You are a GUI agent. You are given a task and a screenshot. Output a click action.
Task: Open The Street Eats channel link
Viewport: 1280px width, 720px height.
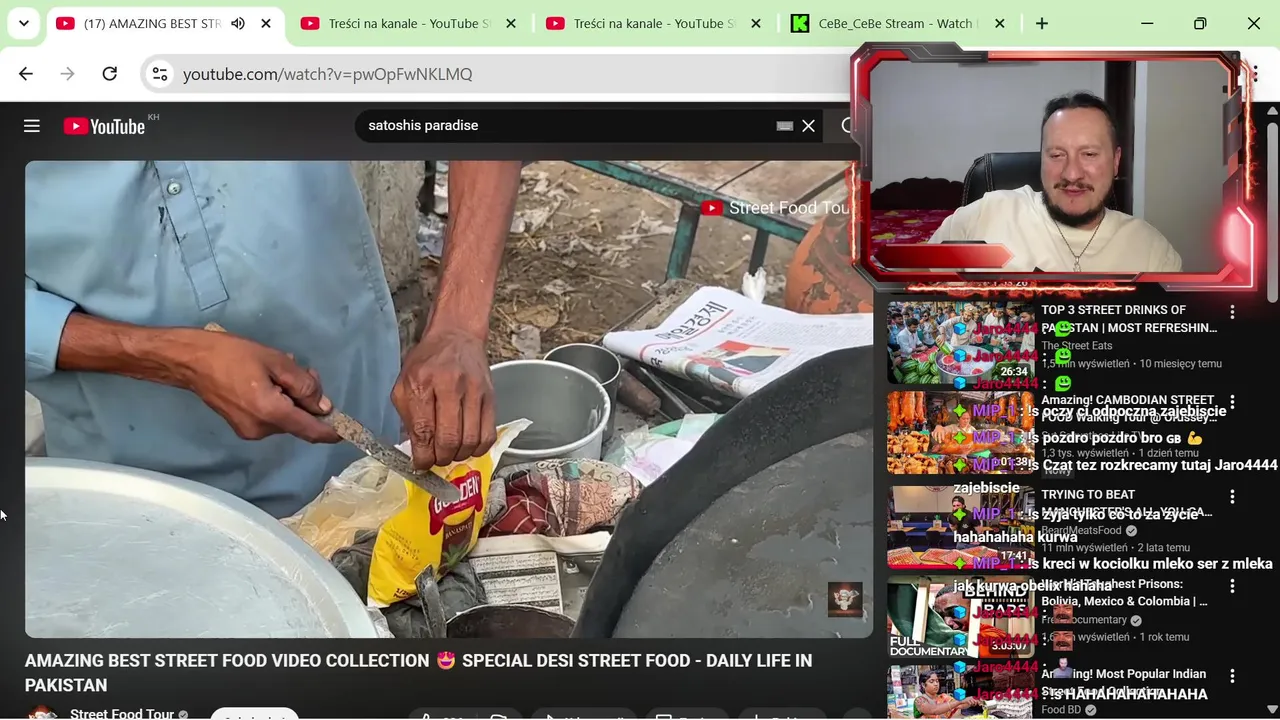click(1077, 346)
